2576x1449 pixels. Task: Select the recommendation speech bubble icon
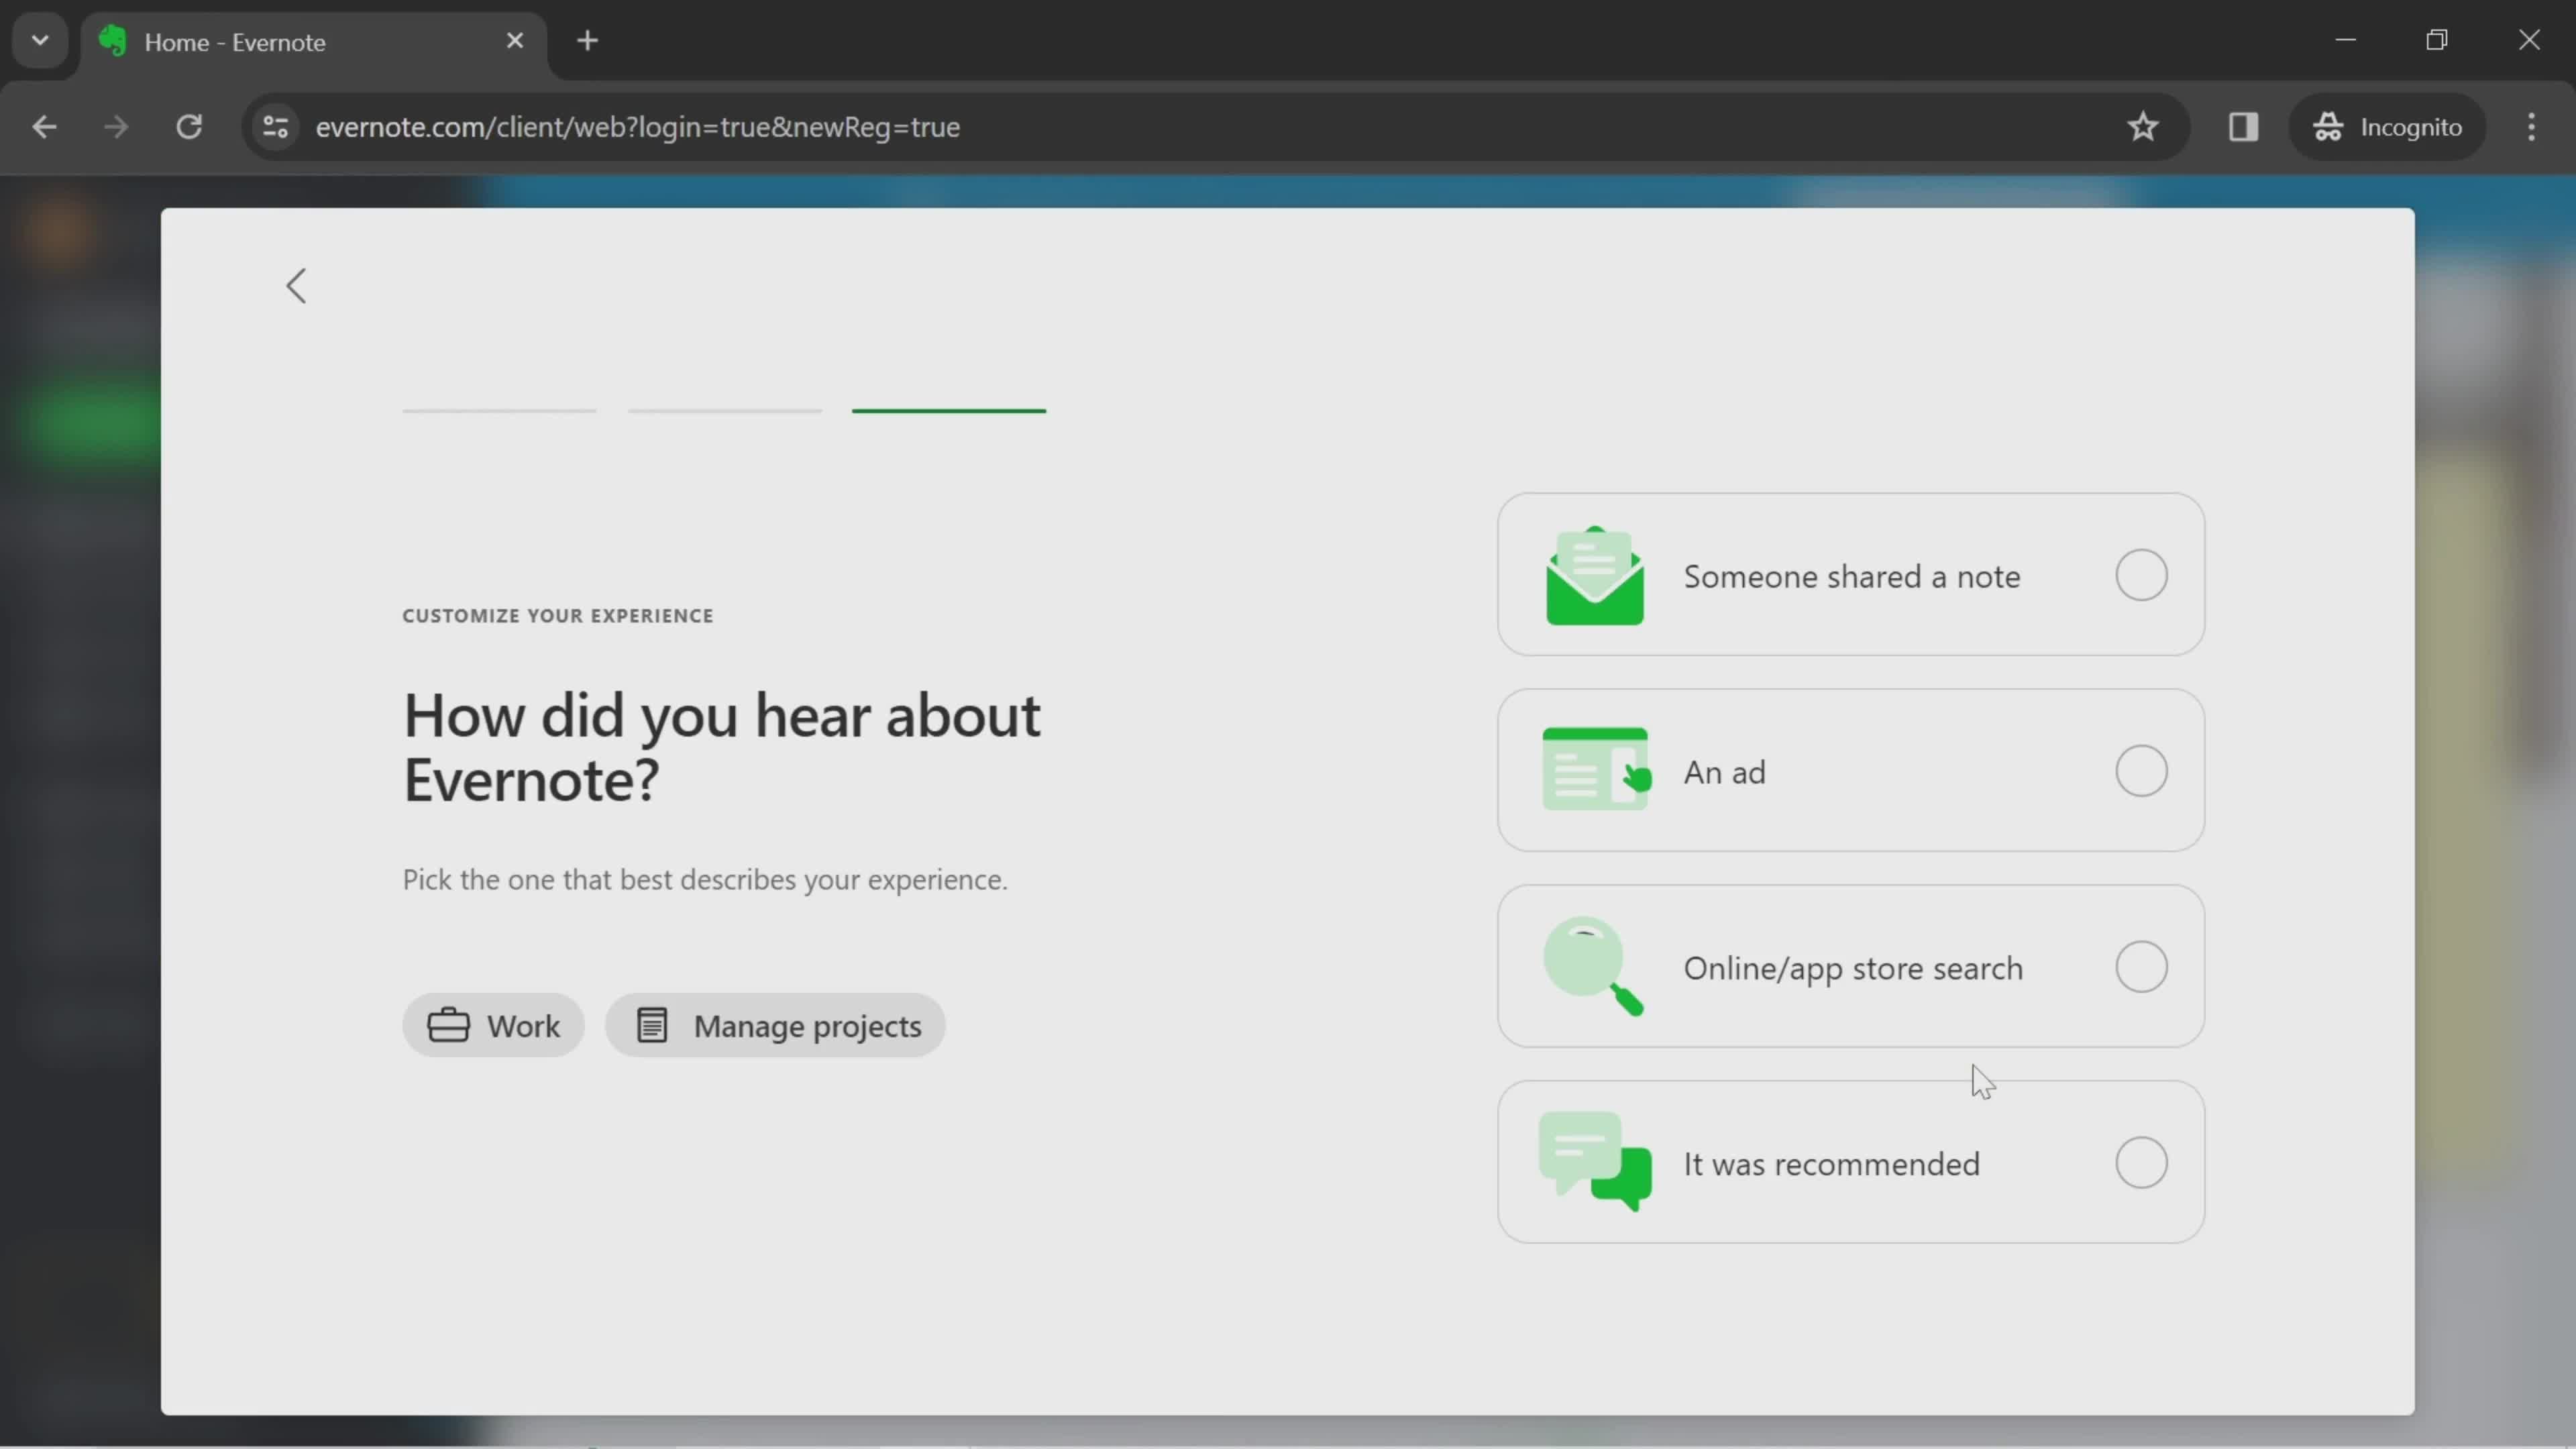tap(1594, 1163)
